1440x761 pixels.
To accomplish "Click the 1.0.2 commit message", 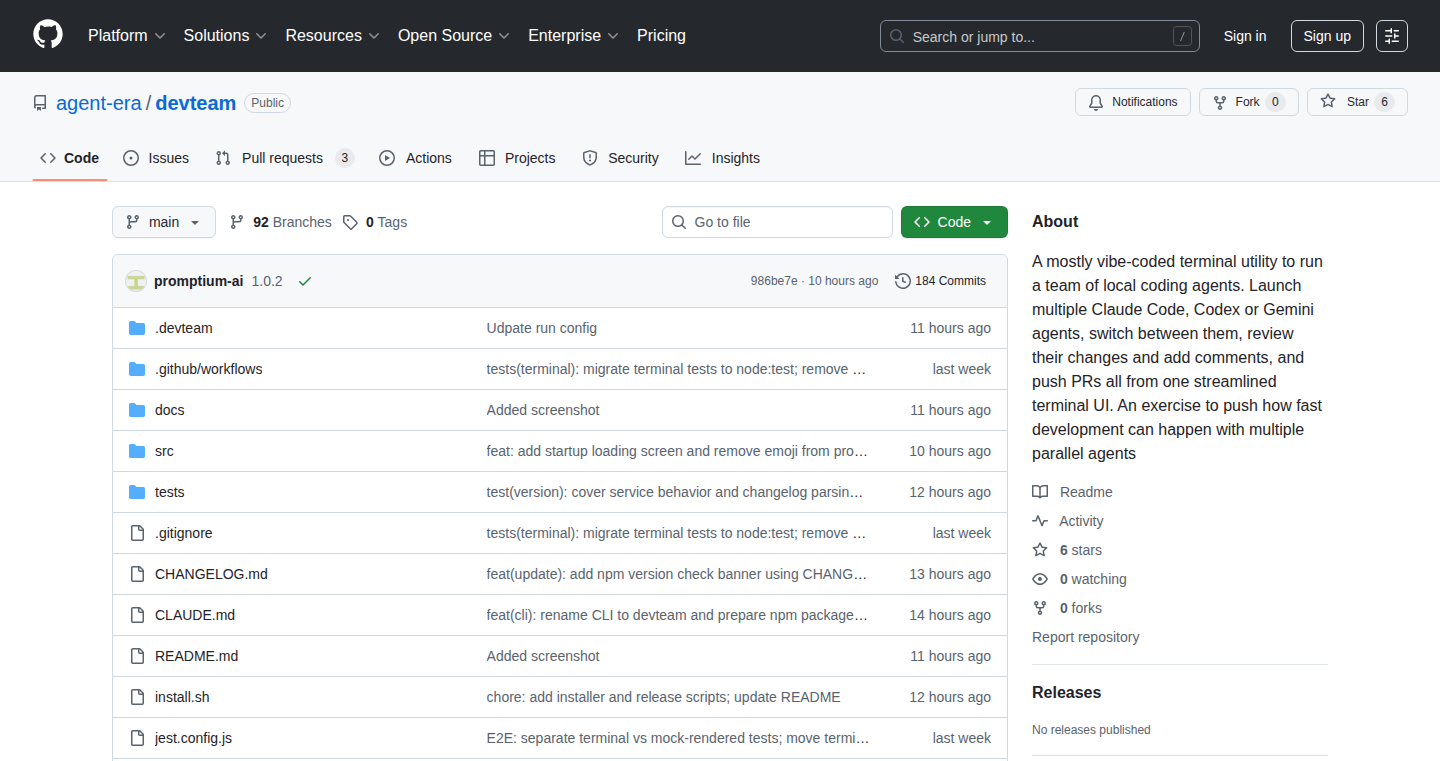I will 267,281.
